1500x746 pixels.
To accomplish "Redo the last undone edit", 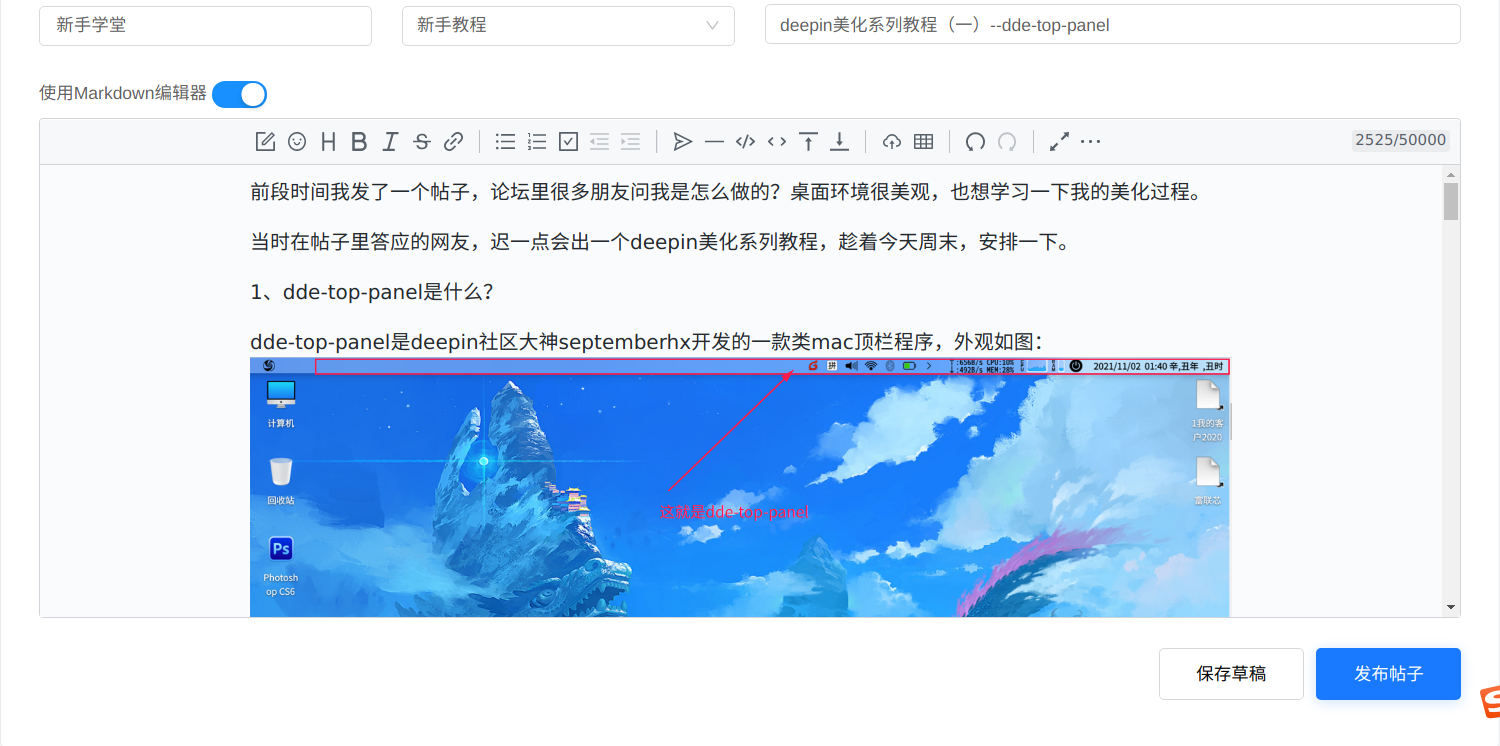I will 1007,142.
